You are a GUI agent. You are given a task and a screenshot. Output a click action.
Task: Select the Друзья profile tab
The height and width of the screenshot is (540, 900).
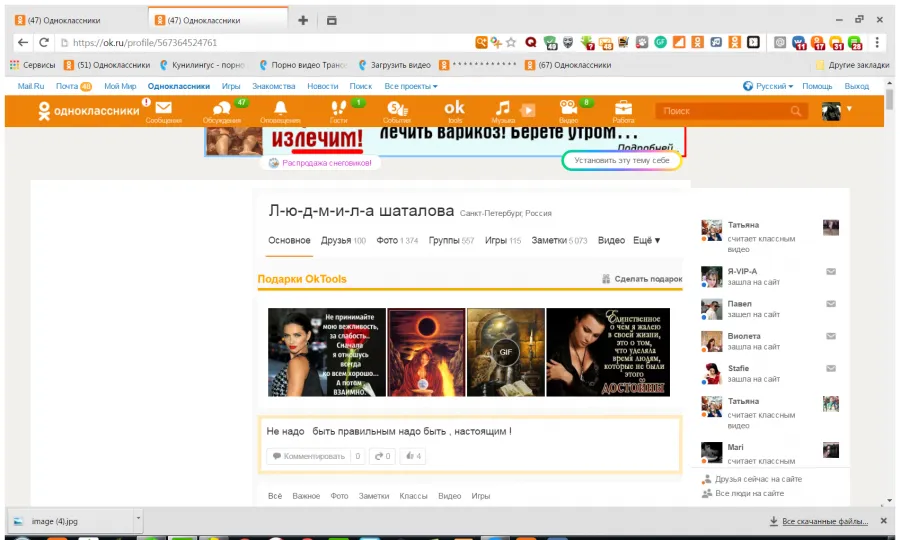343,240
